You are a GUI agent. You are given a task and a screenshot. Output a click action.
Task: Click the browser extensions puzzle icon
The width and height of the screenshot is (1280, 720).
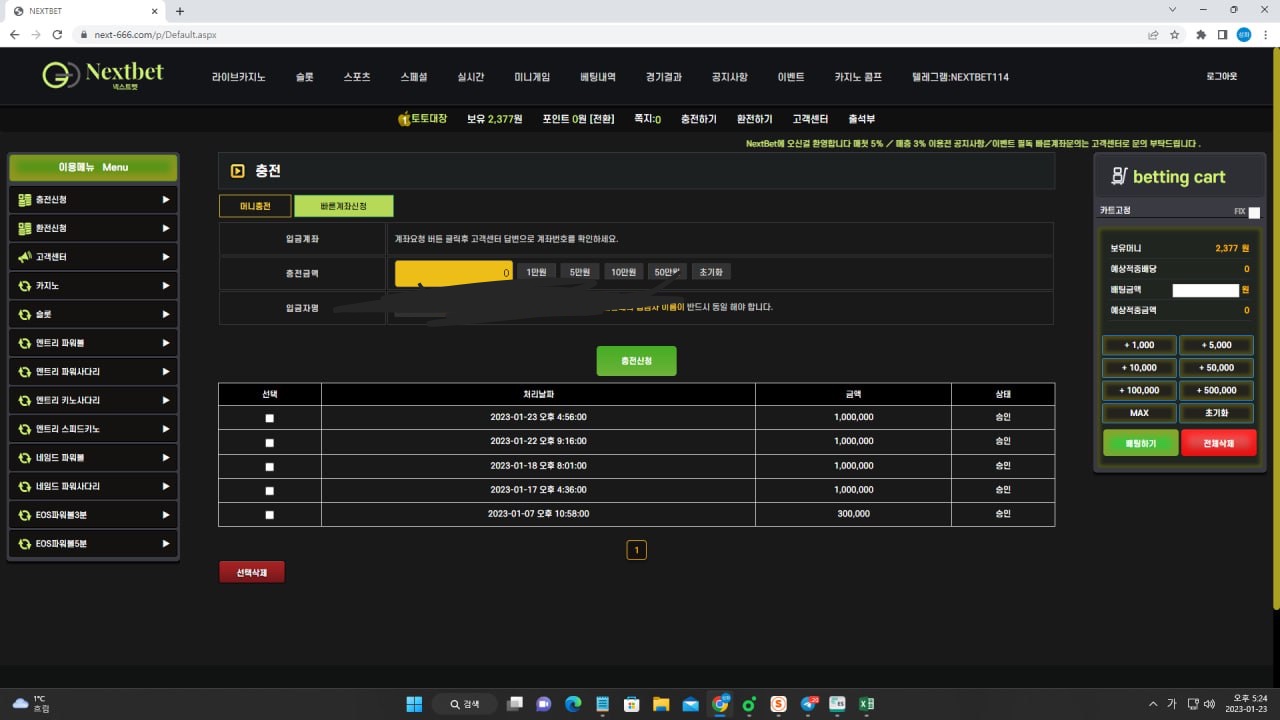(x=1201, y=34)
